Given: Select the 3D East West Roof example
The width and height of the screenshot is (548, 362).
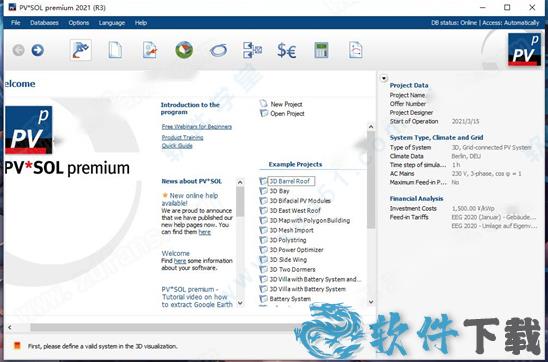Looking at the screenshot, I should click(x=295, y=210).
